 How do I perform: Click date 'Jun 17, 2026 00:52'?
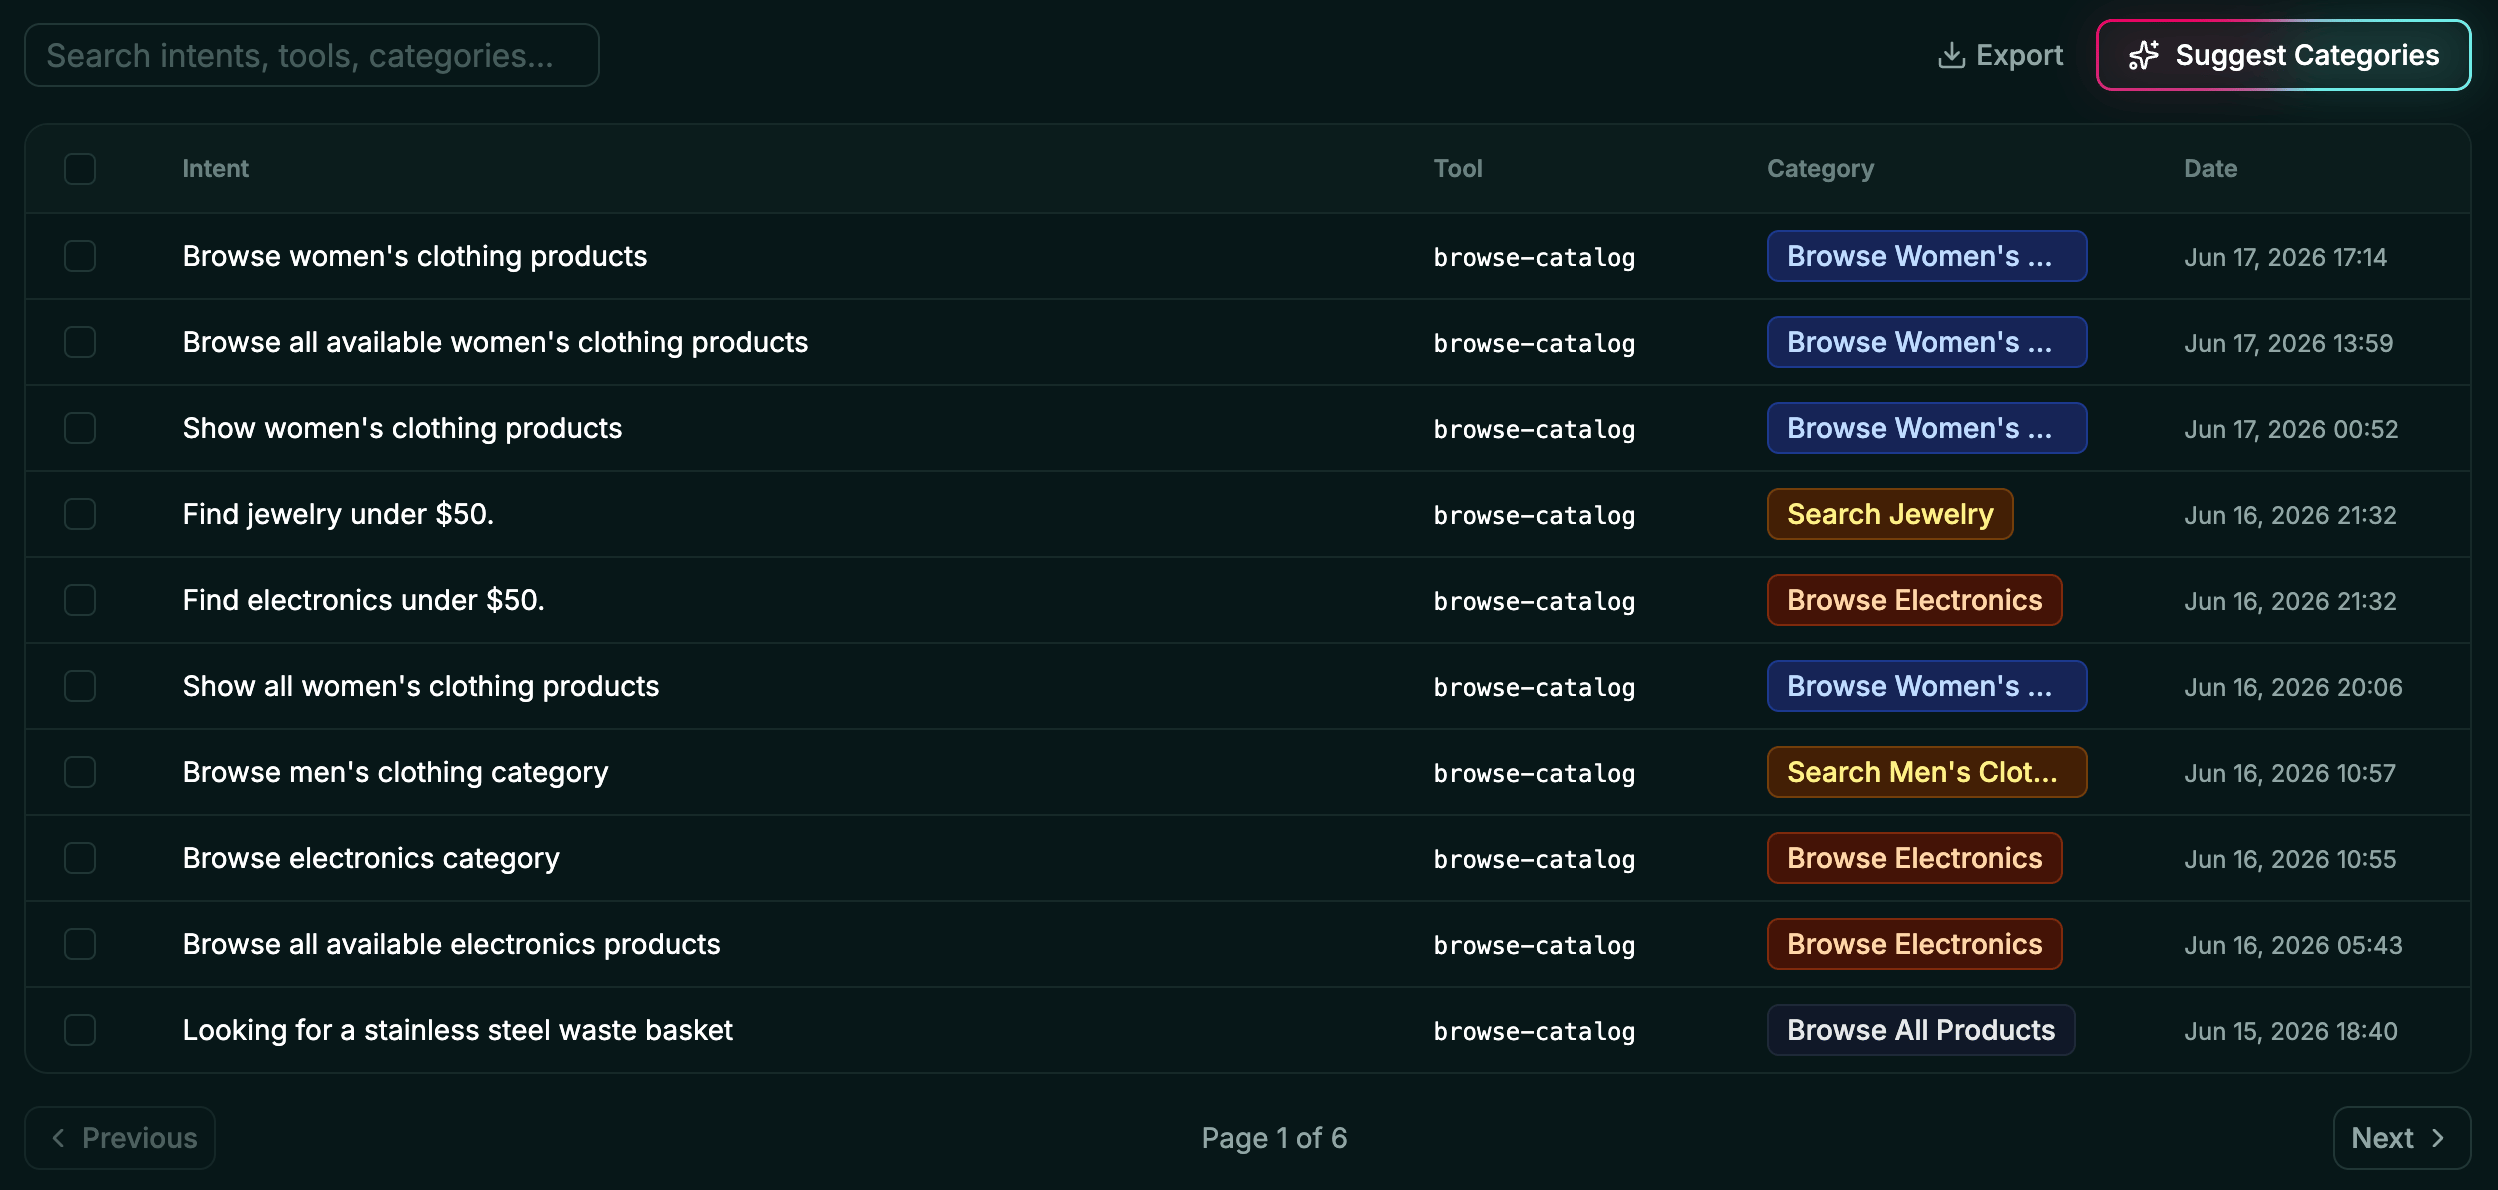coord(2291,429)
